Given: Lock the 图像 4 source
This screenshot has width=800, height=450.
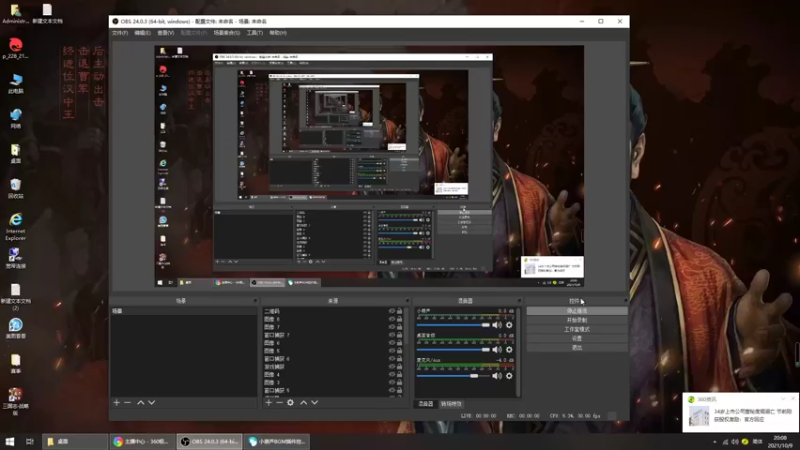Looking at the screenshot, I should (x=399, y=374).
